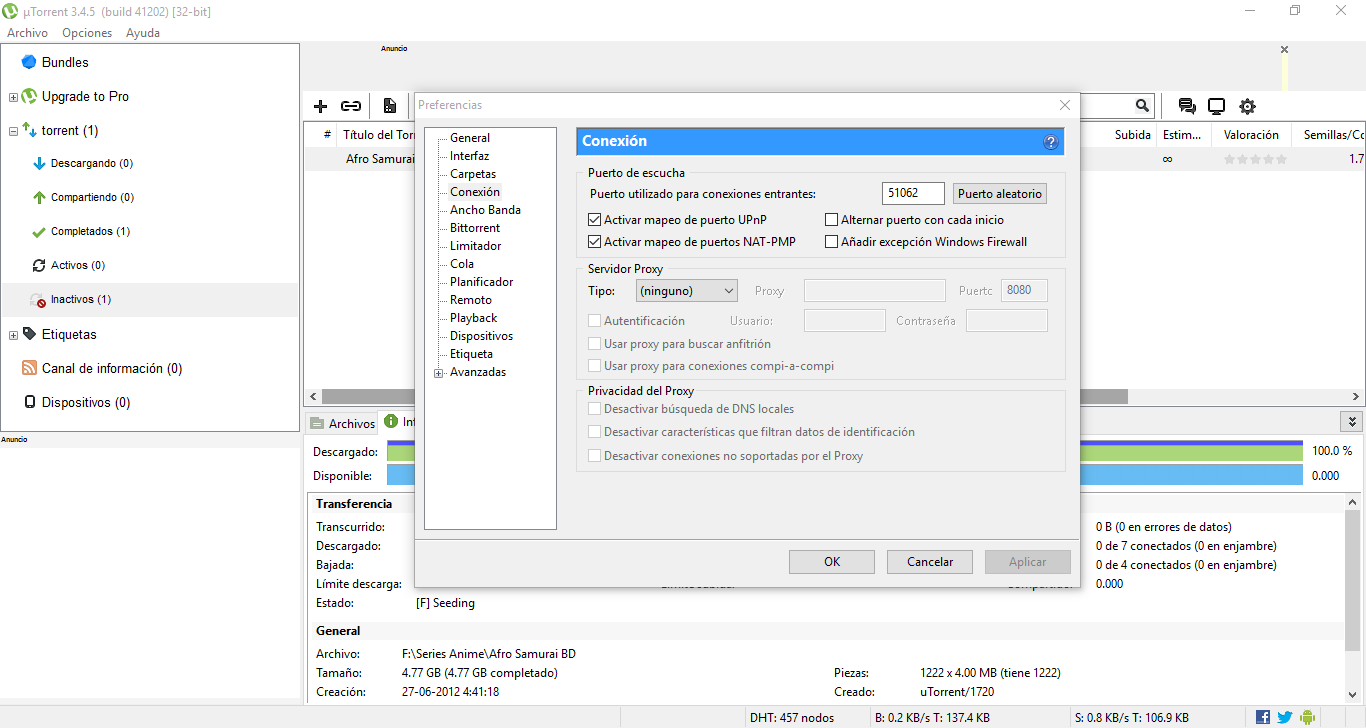Select Activos (0) filter

[x=78, y=265]
